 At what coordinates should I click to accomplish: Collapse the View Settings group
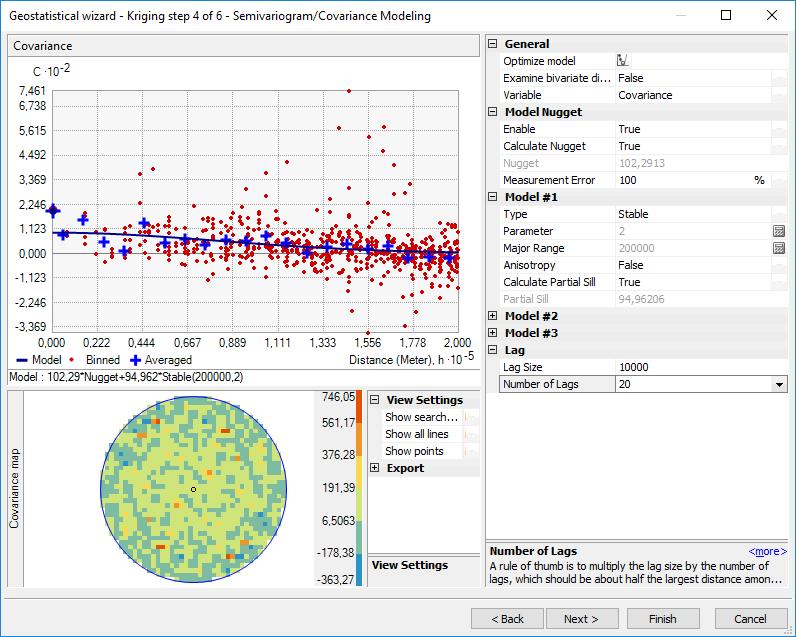[x=375, y=399]
